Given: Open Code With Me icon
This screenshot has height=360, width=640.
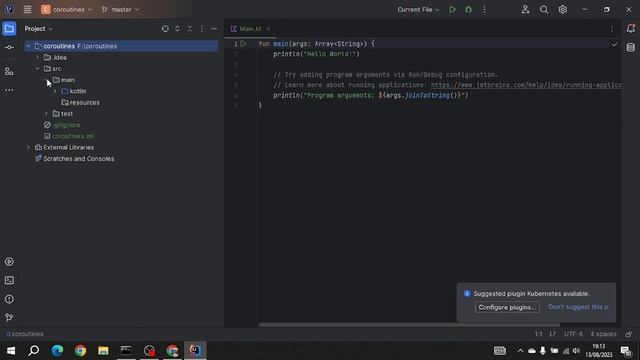Looking at the screenshot, I should click(x=525, y=9).
